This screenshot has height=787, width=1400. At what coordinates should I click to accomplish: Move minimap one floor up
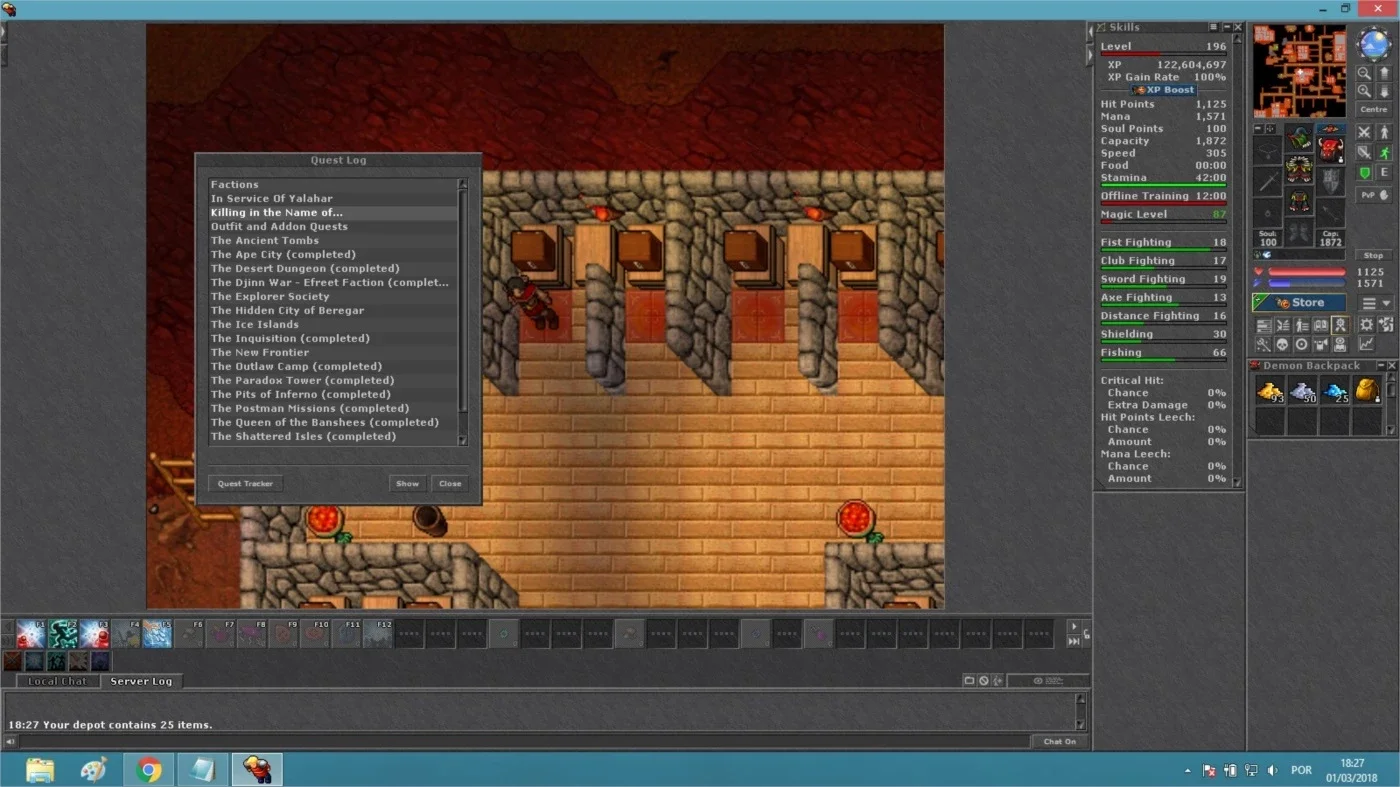1385,73
